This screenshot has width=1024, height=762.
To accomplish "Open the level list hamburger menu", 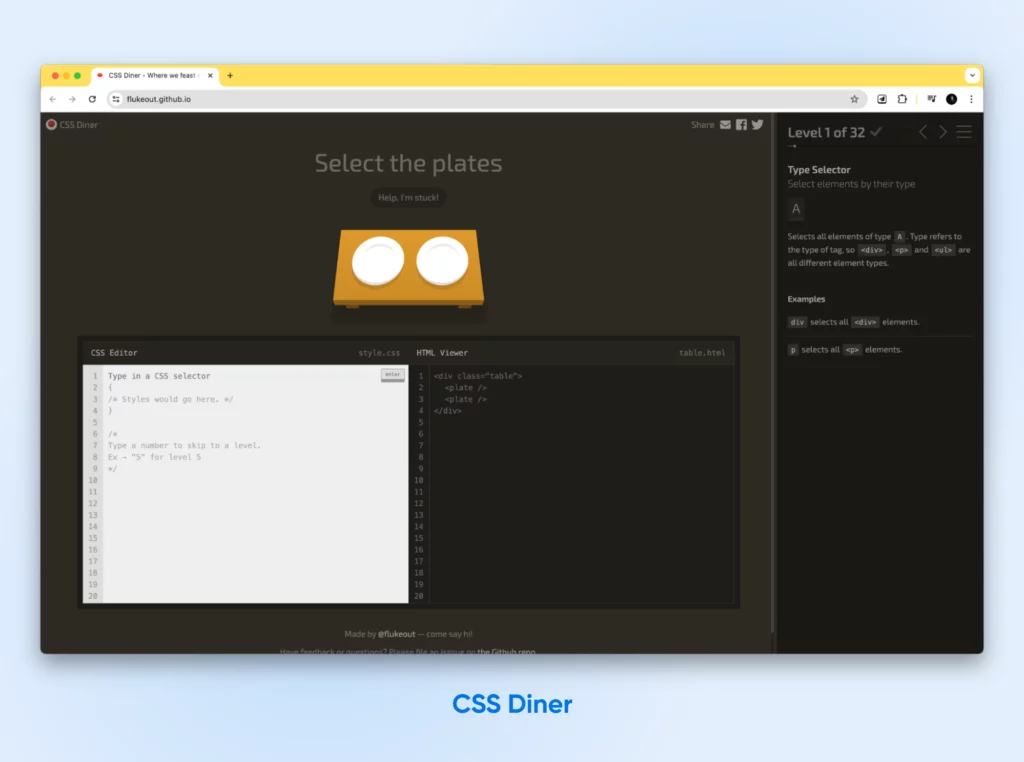I will pos(964,132).
